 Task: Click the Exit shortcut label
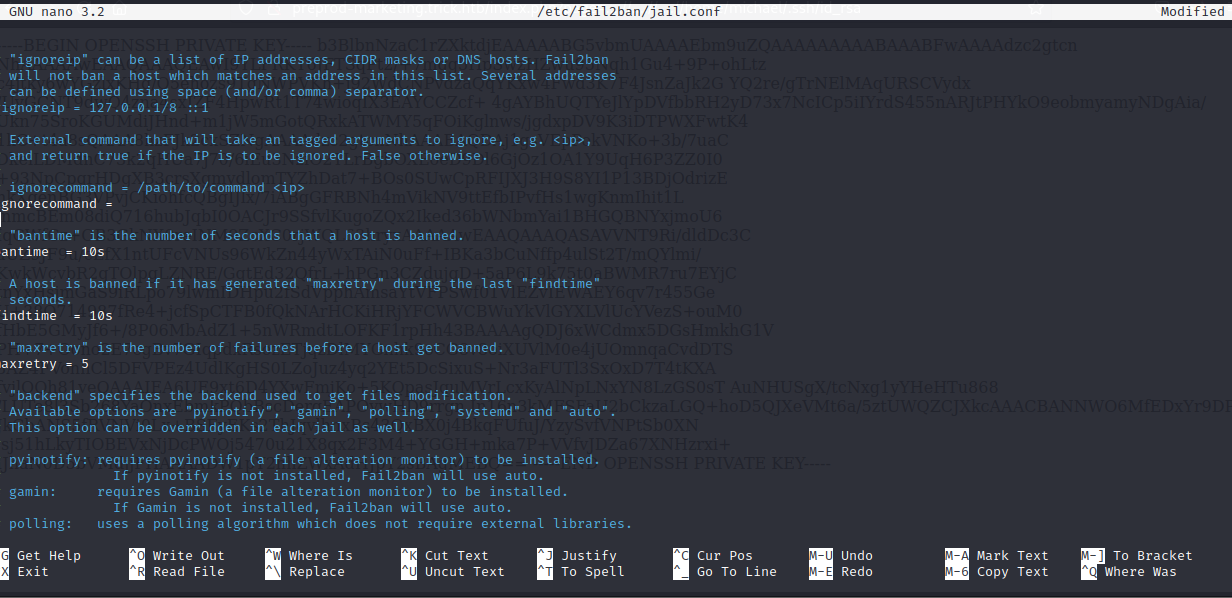32,572
